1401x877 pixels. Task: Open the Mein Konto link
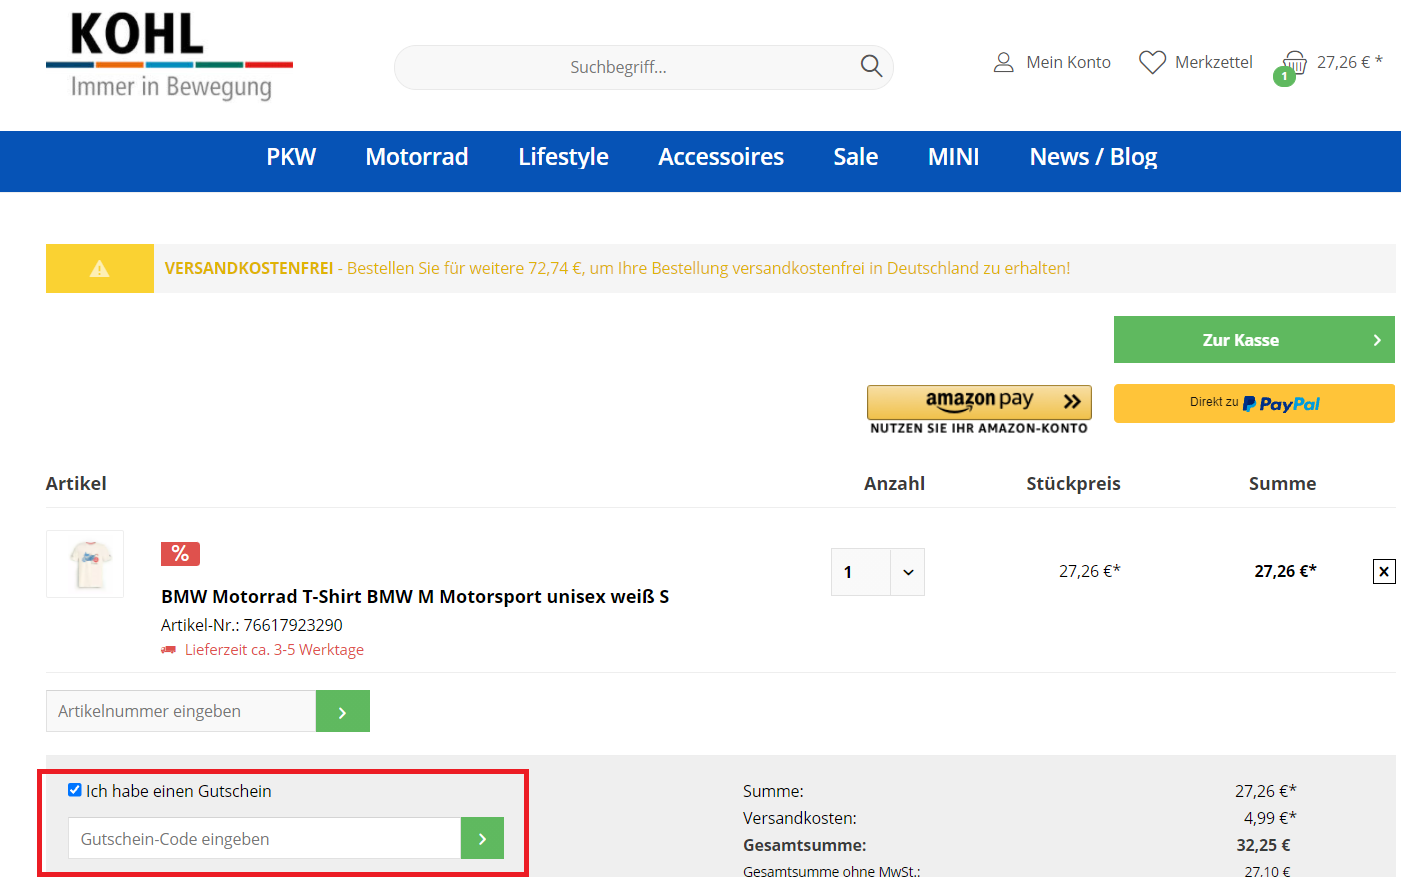1068,62
